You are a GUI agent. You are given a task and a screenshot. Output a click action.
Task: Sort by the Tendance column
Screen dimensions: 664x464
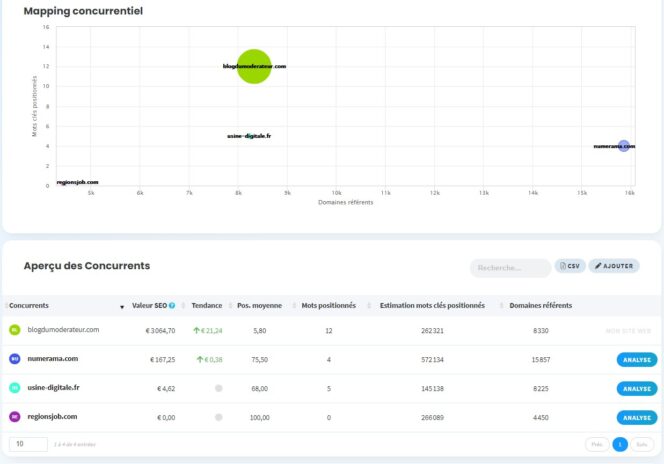click(x=207, y=305)
